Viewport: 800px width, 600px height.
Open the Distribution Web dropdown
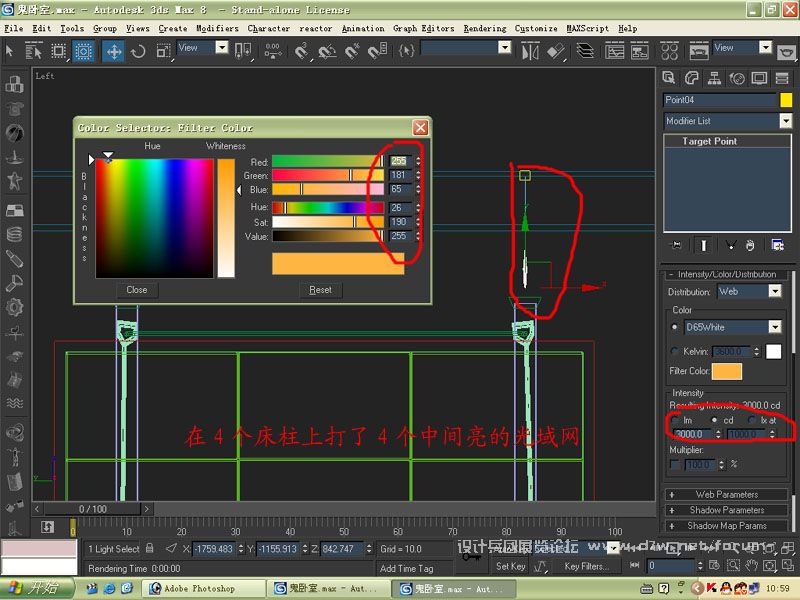(x=774, y=291)
